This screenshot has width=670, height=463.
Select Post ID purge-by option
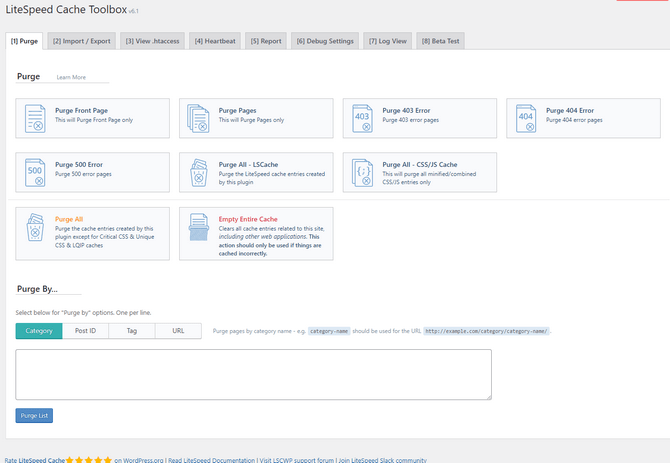click(x=86, y=330)
